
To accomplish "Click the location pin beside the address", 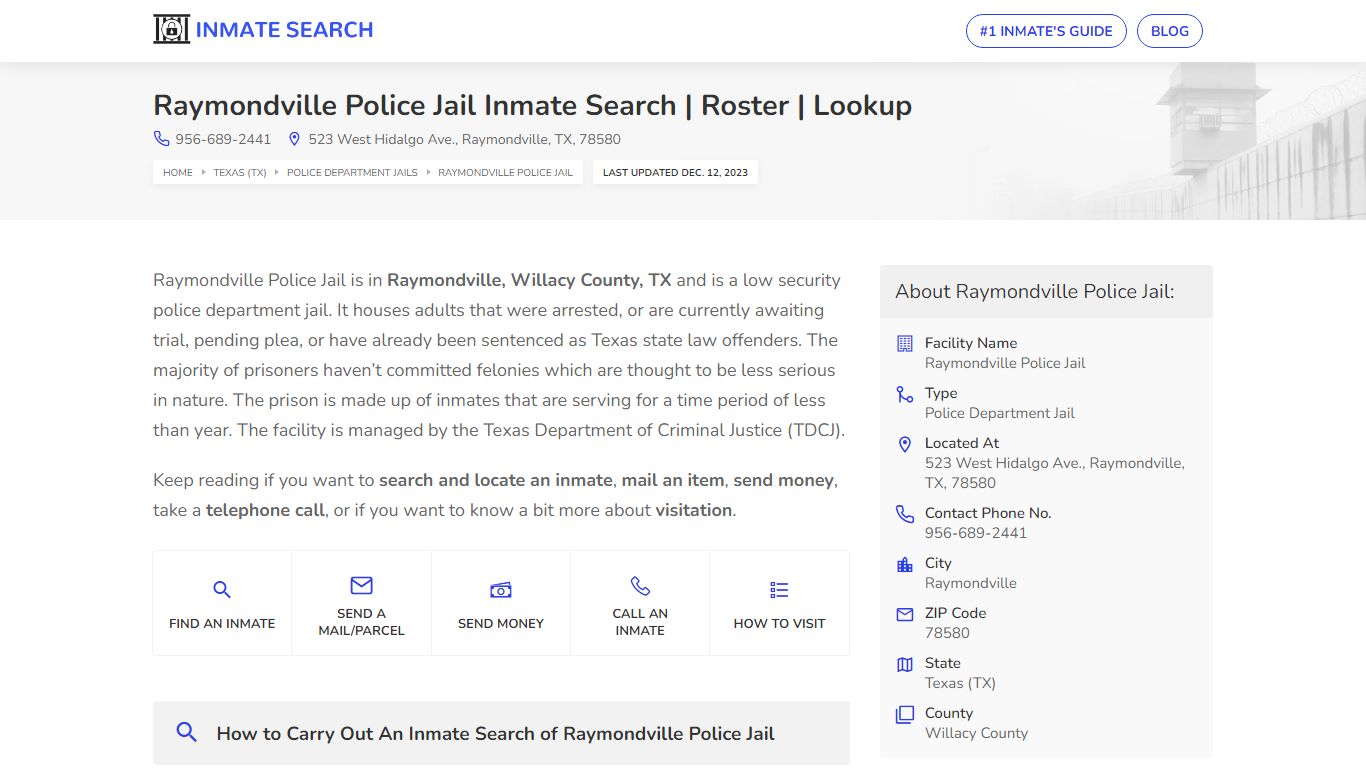I will (294, 139).
